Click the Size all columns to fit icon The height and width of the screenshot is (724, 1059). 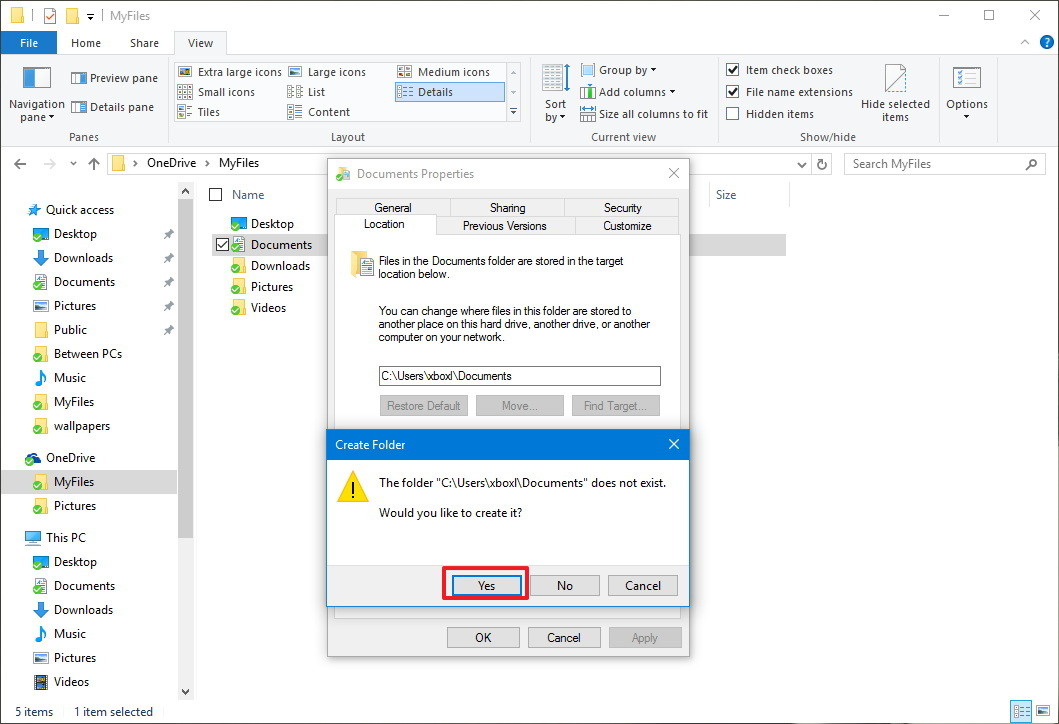click(x=589, y=113)
